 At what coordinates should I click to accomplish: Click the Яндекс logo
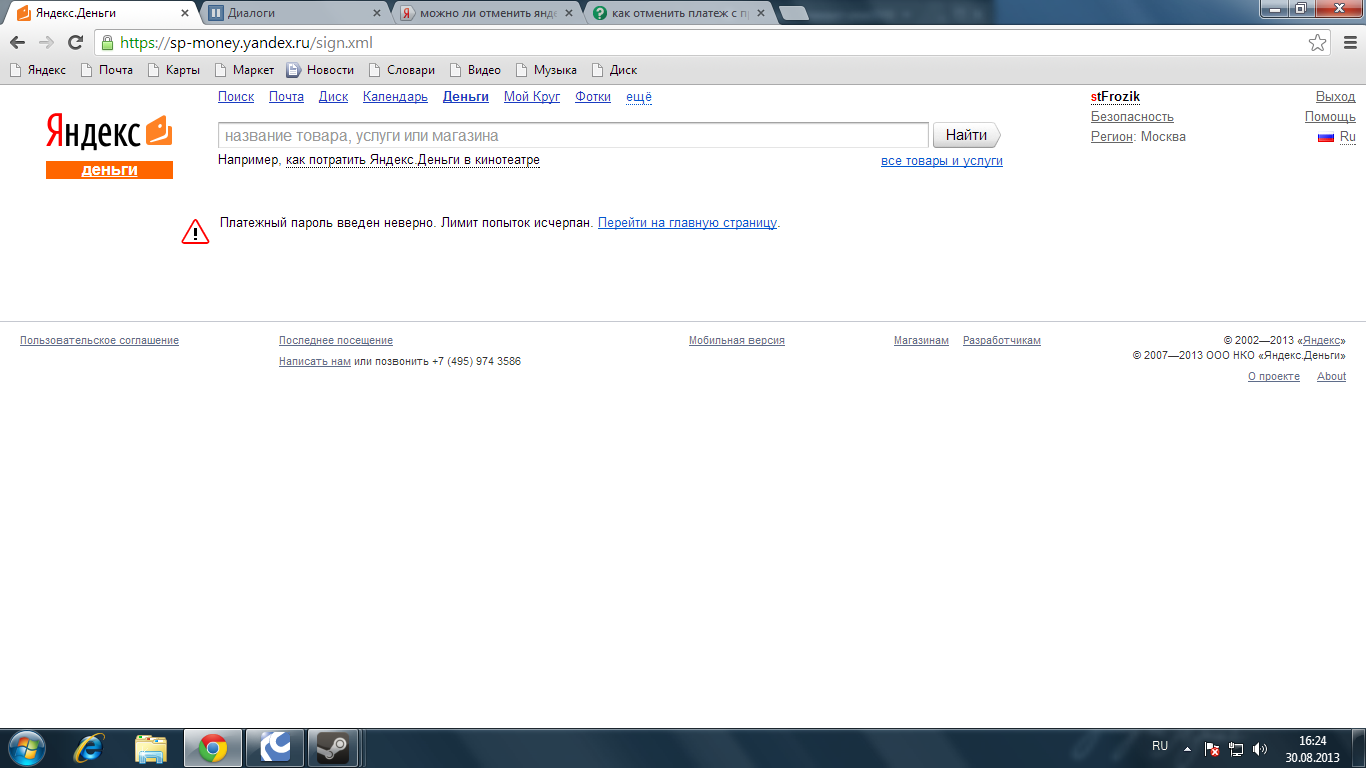(109, 131)
